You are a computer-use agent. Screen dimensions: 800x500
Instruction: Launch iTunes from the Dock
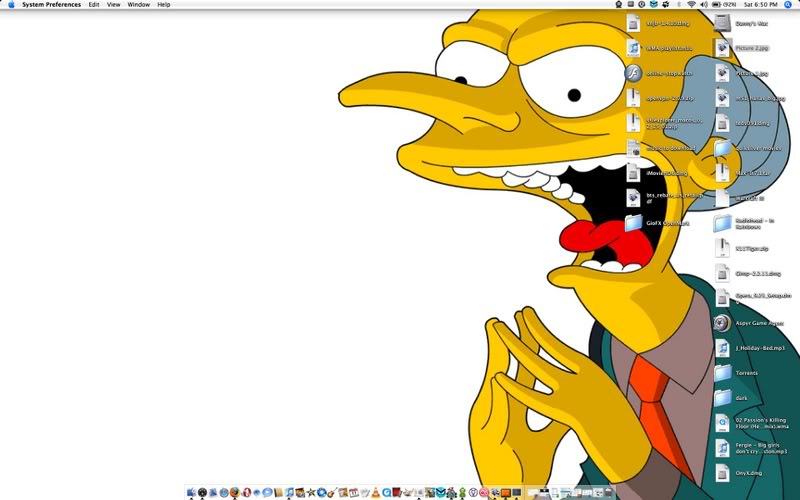[x=289, y=492]
